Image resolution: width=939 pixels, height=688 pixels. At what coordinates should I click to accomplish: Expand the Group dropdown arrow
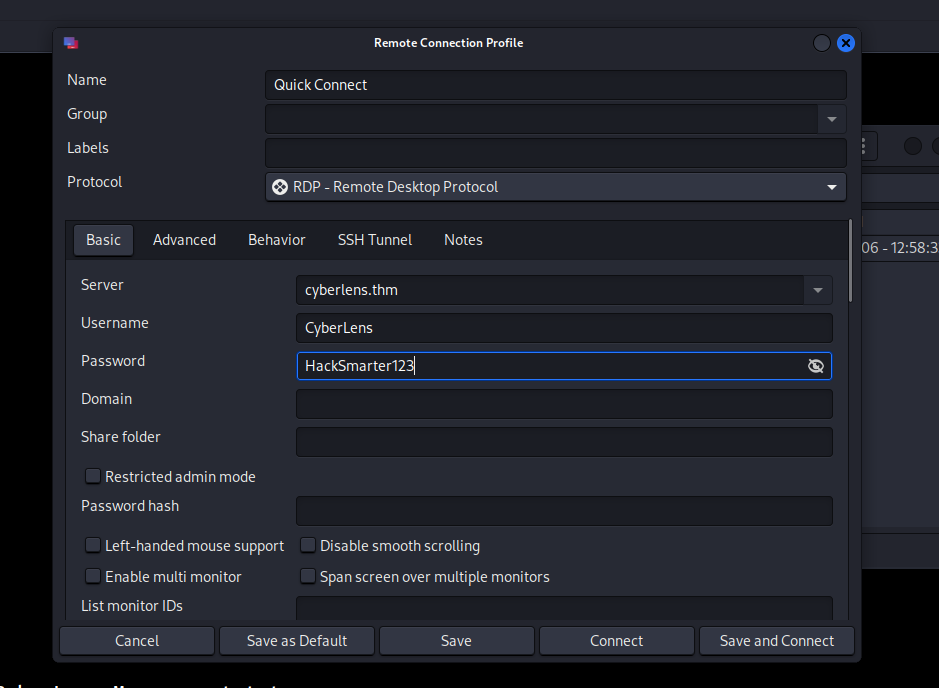[x=831, y=119]
